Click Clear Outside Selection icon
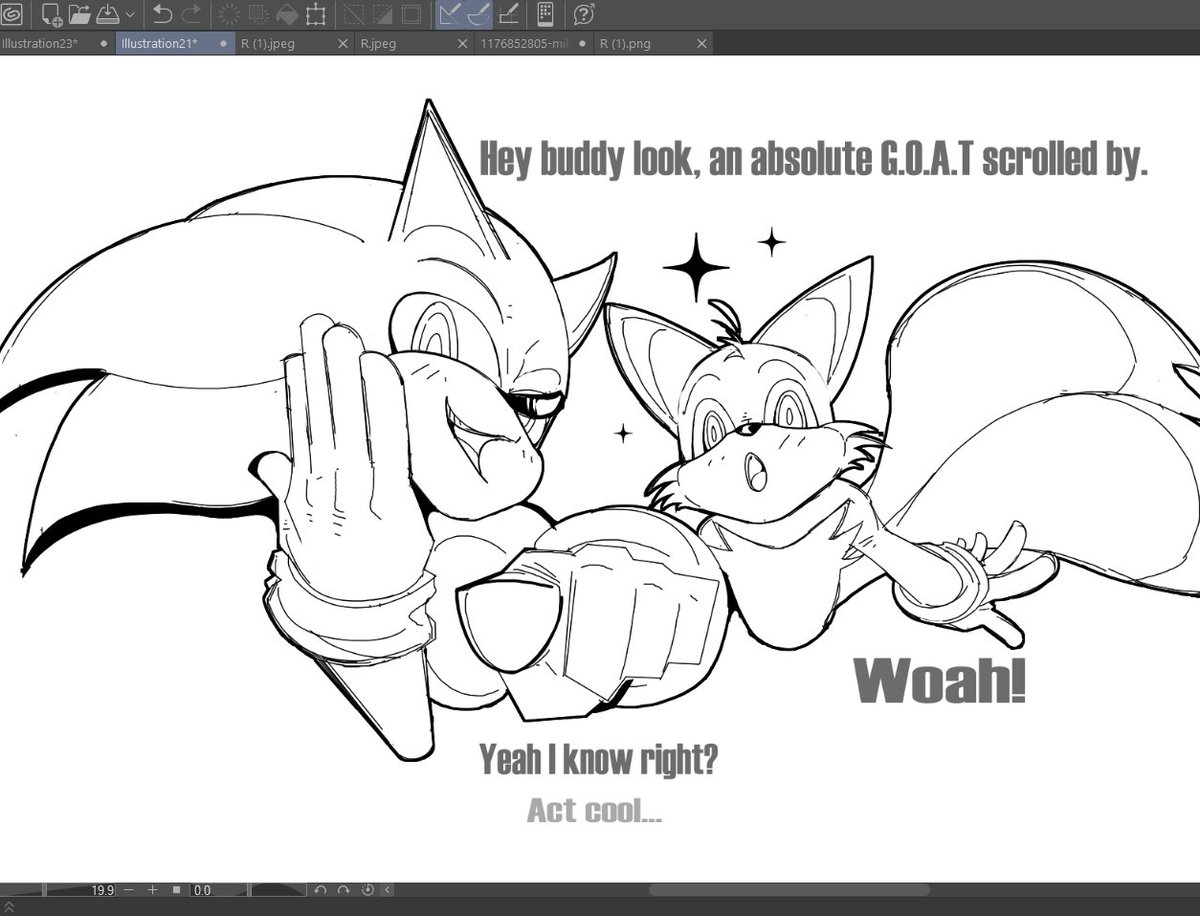The width and height of the screenshot is (1200, 916). click(x=257, y=15)
